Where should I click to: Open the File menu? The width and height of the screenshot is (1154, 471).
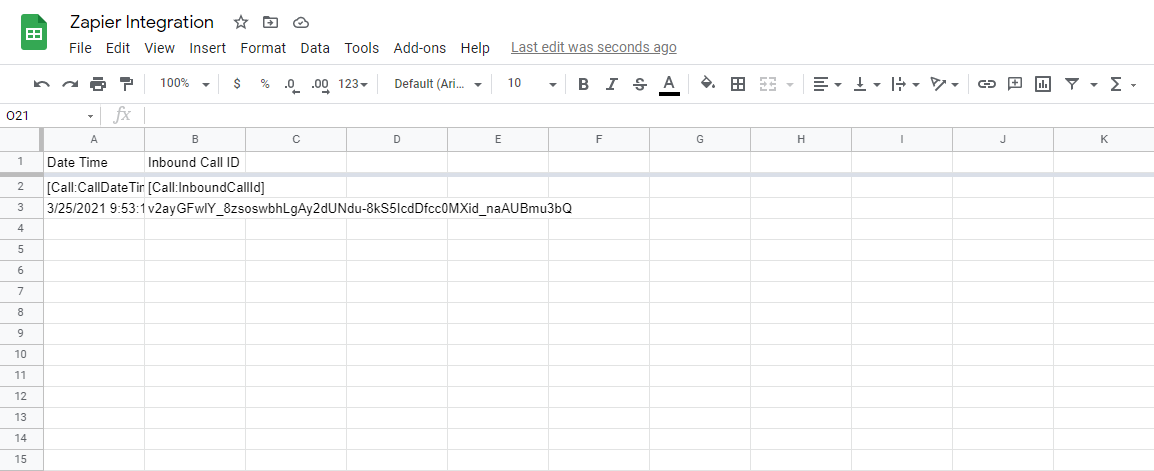(80, 48)
